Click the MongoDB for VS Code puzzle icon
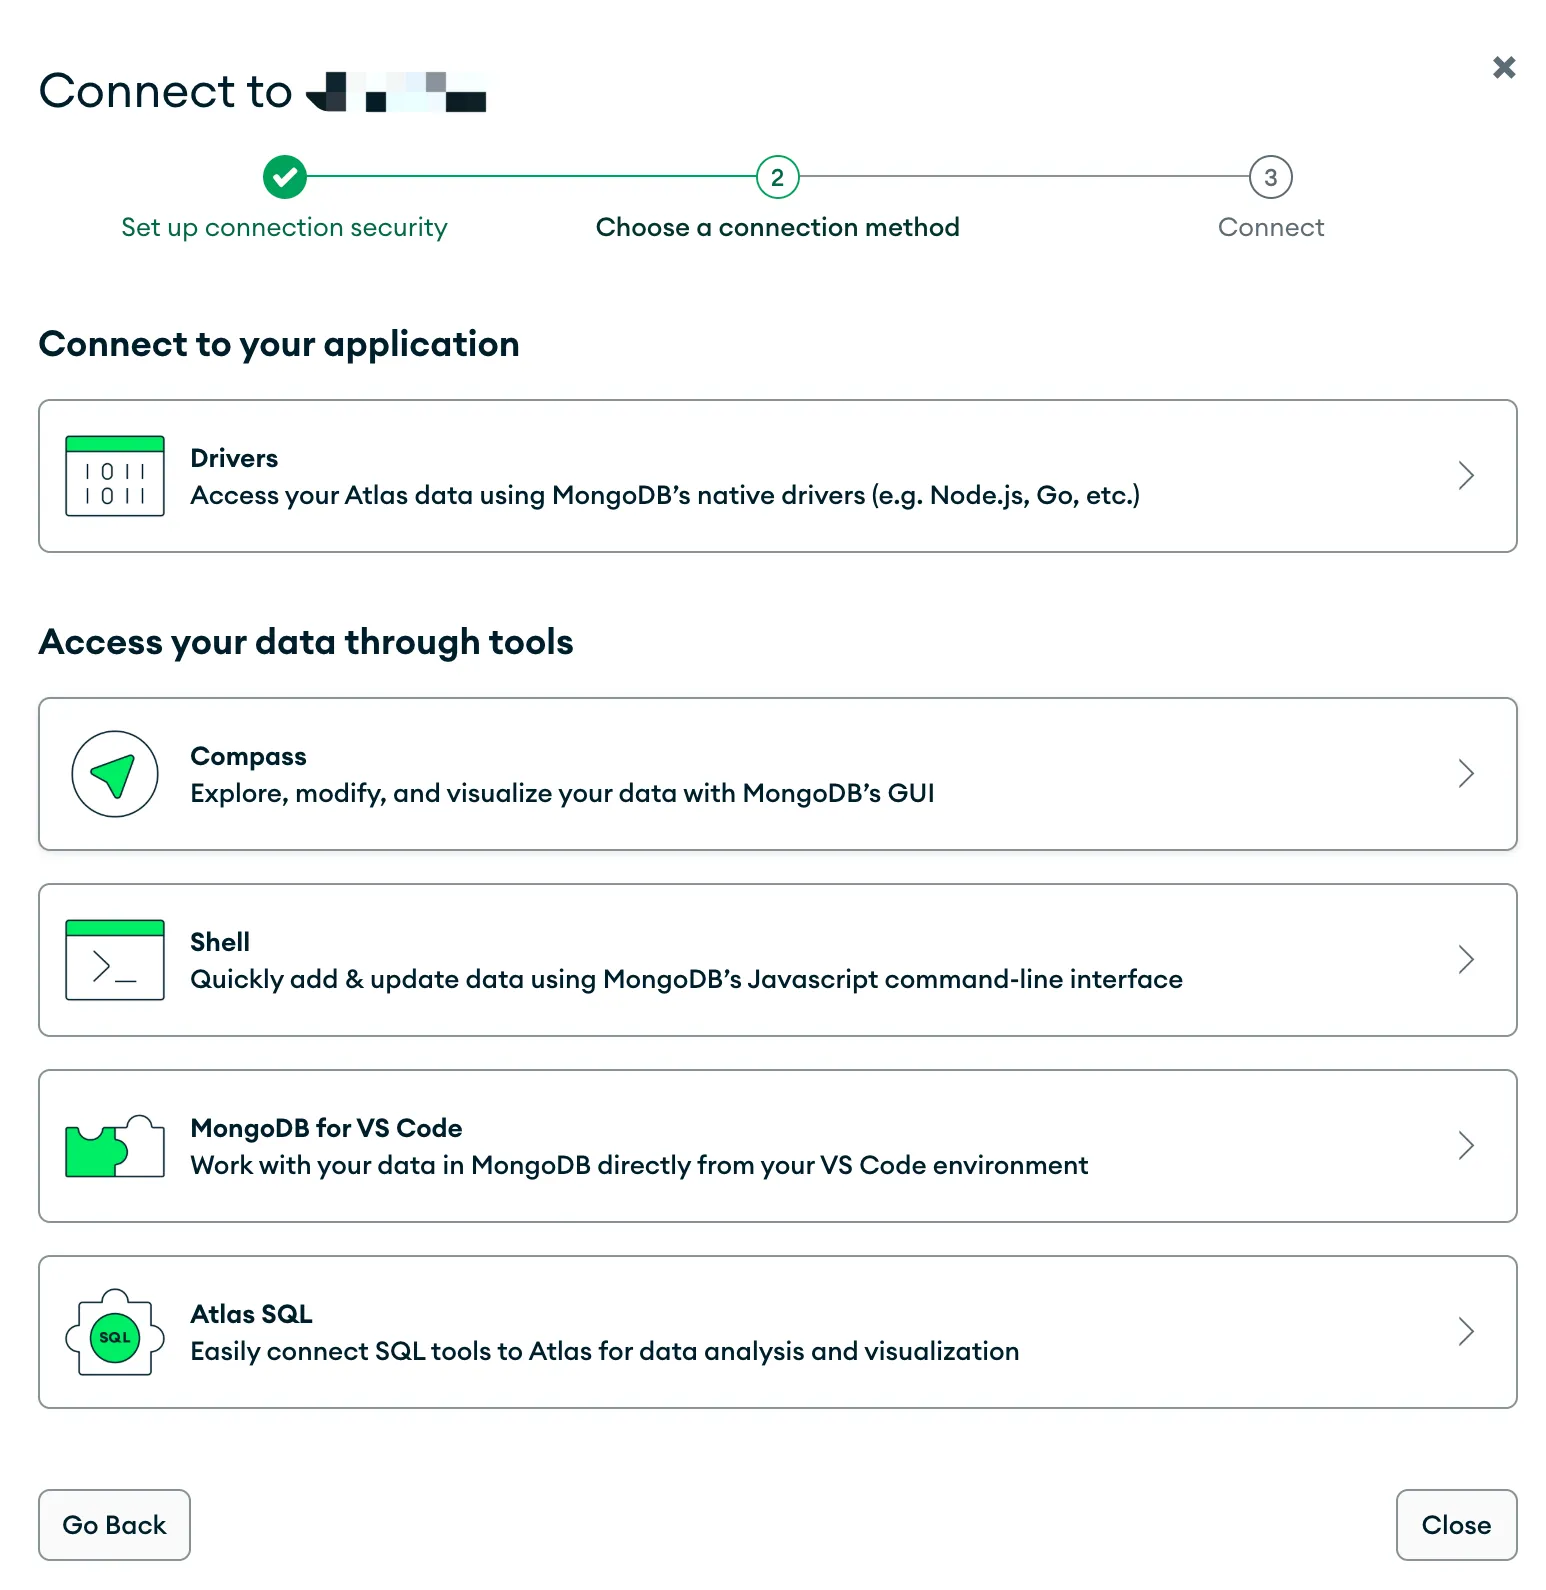This screenshot has width=1546, height=1590. click(114, 1145)
